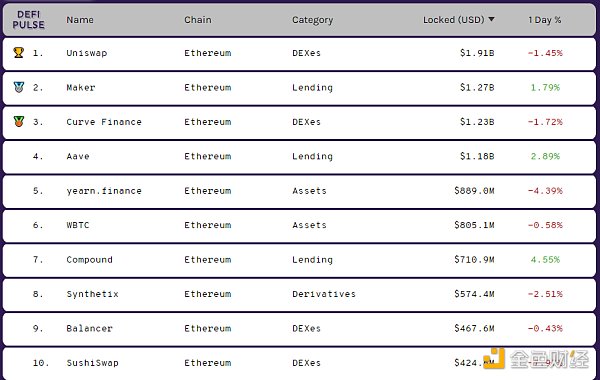Open the Synthetix project link
The width and height of the screenshot is (600, 380).
(92, 294)
